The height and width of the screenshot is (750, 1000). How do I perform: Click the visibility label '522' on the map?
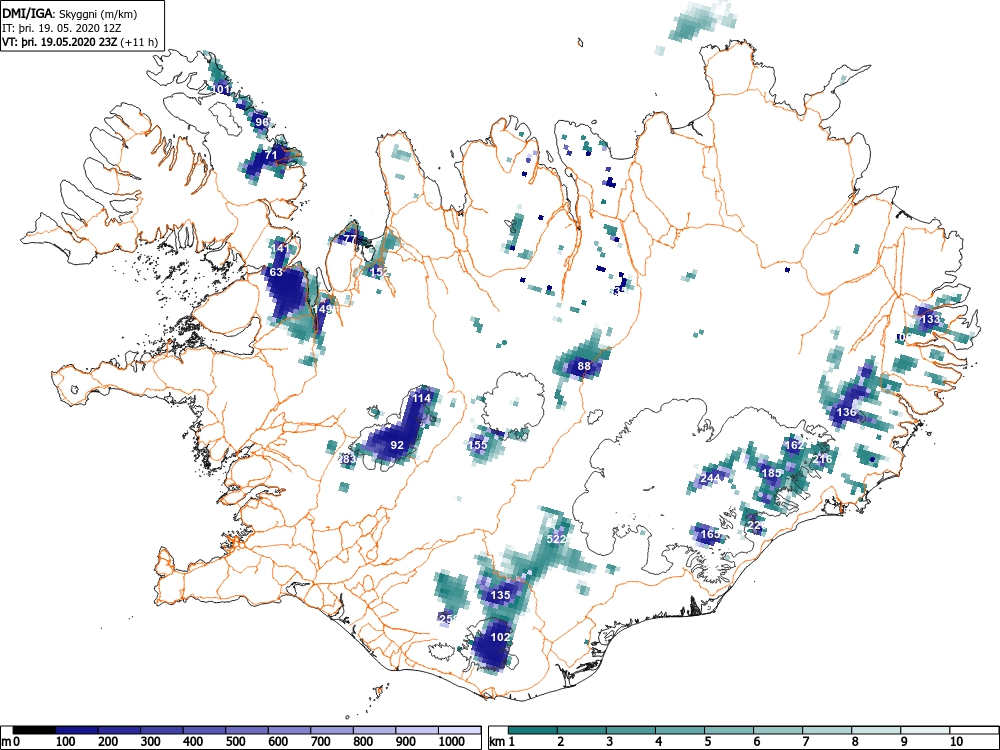coord(557,539)
